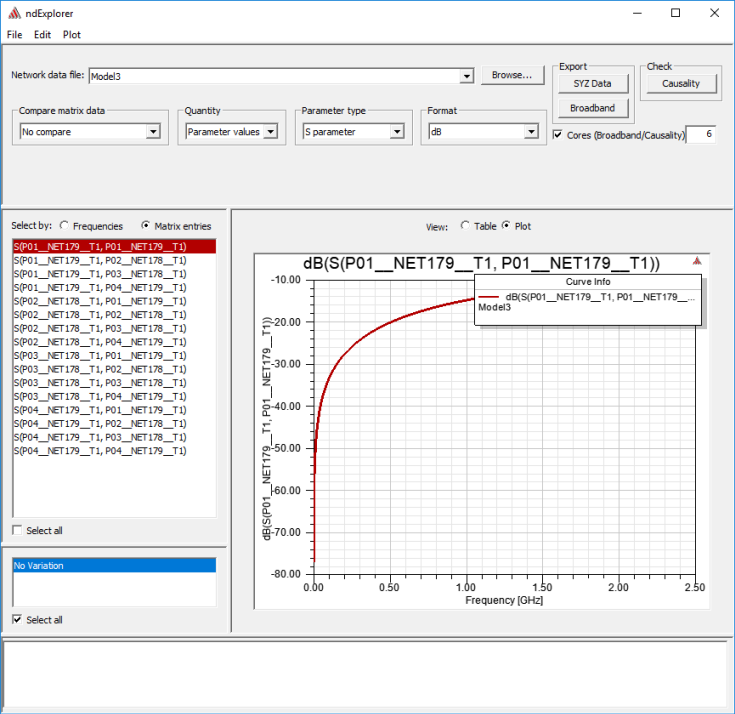Export SYZ Data

[x=592, y=83]
